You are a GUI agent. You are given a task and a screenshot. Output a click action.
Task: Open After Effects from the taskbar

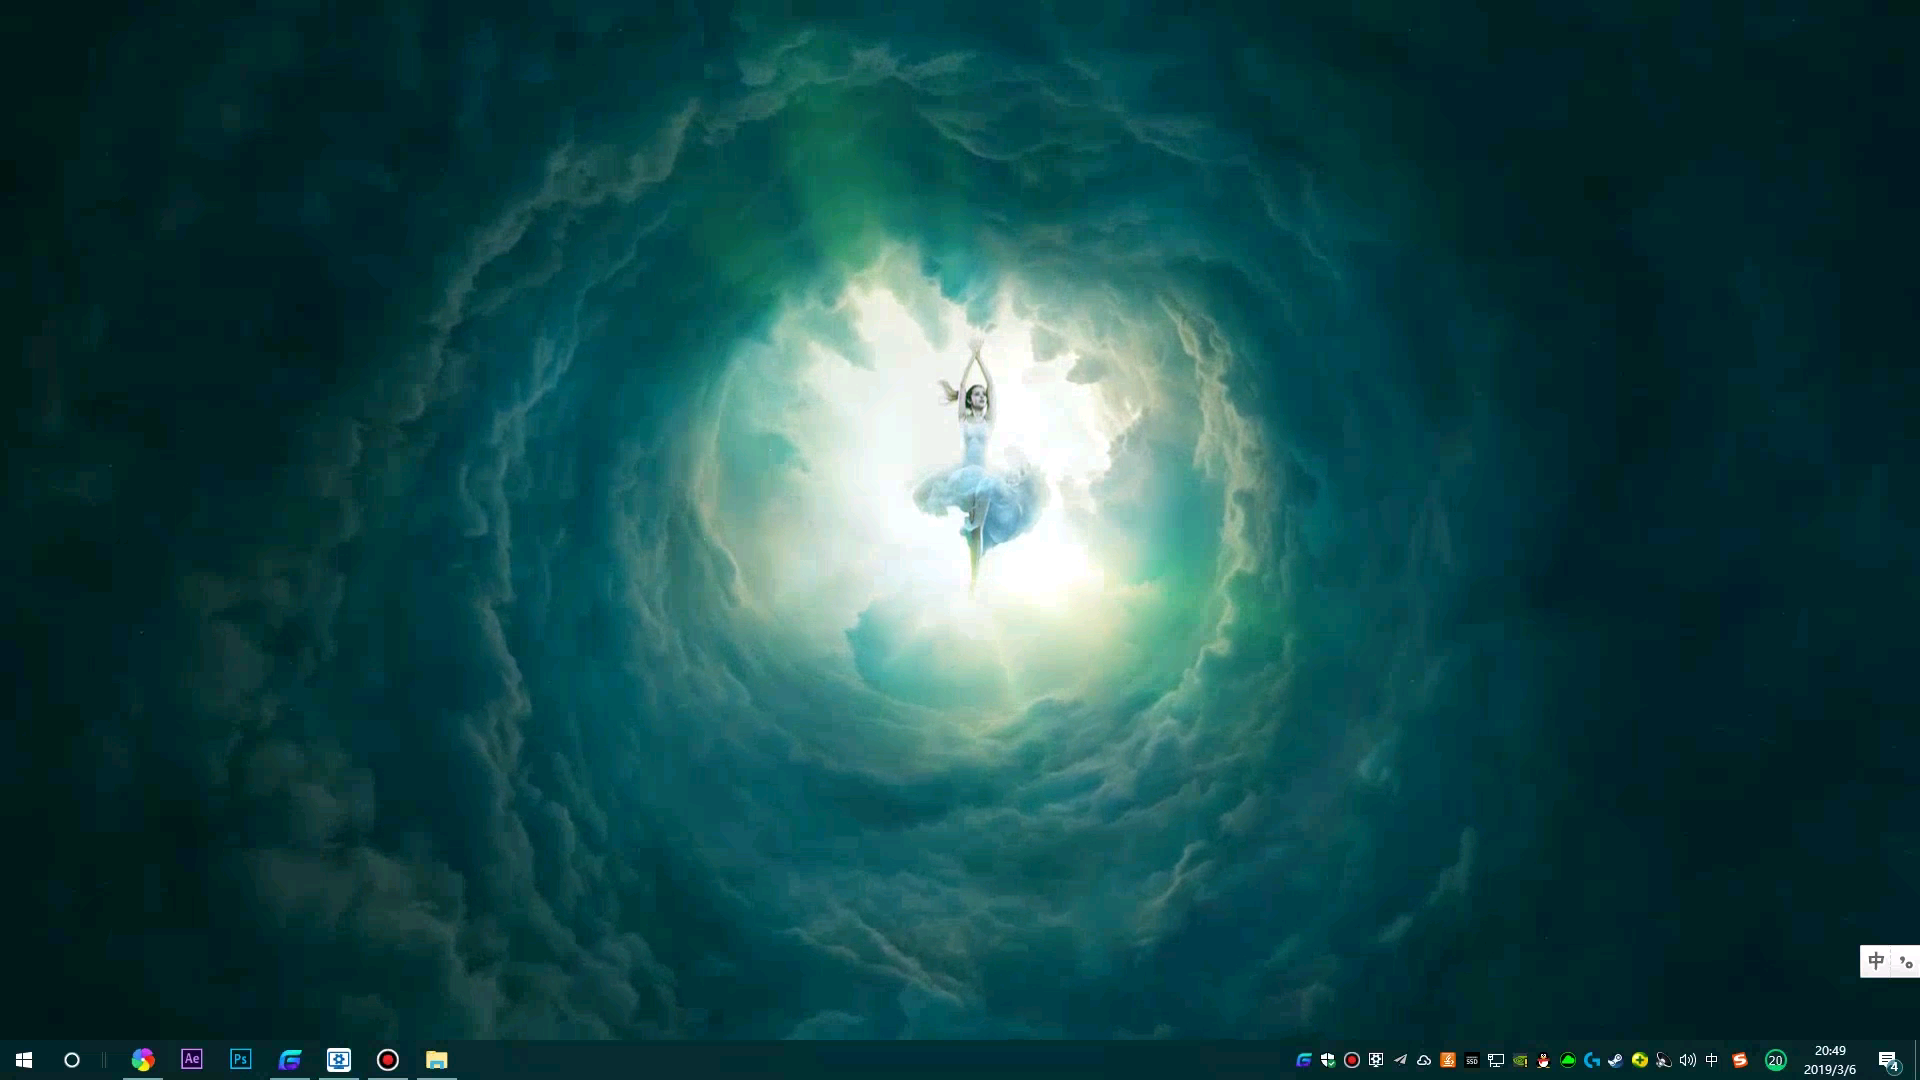(x=191, y=1059)
